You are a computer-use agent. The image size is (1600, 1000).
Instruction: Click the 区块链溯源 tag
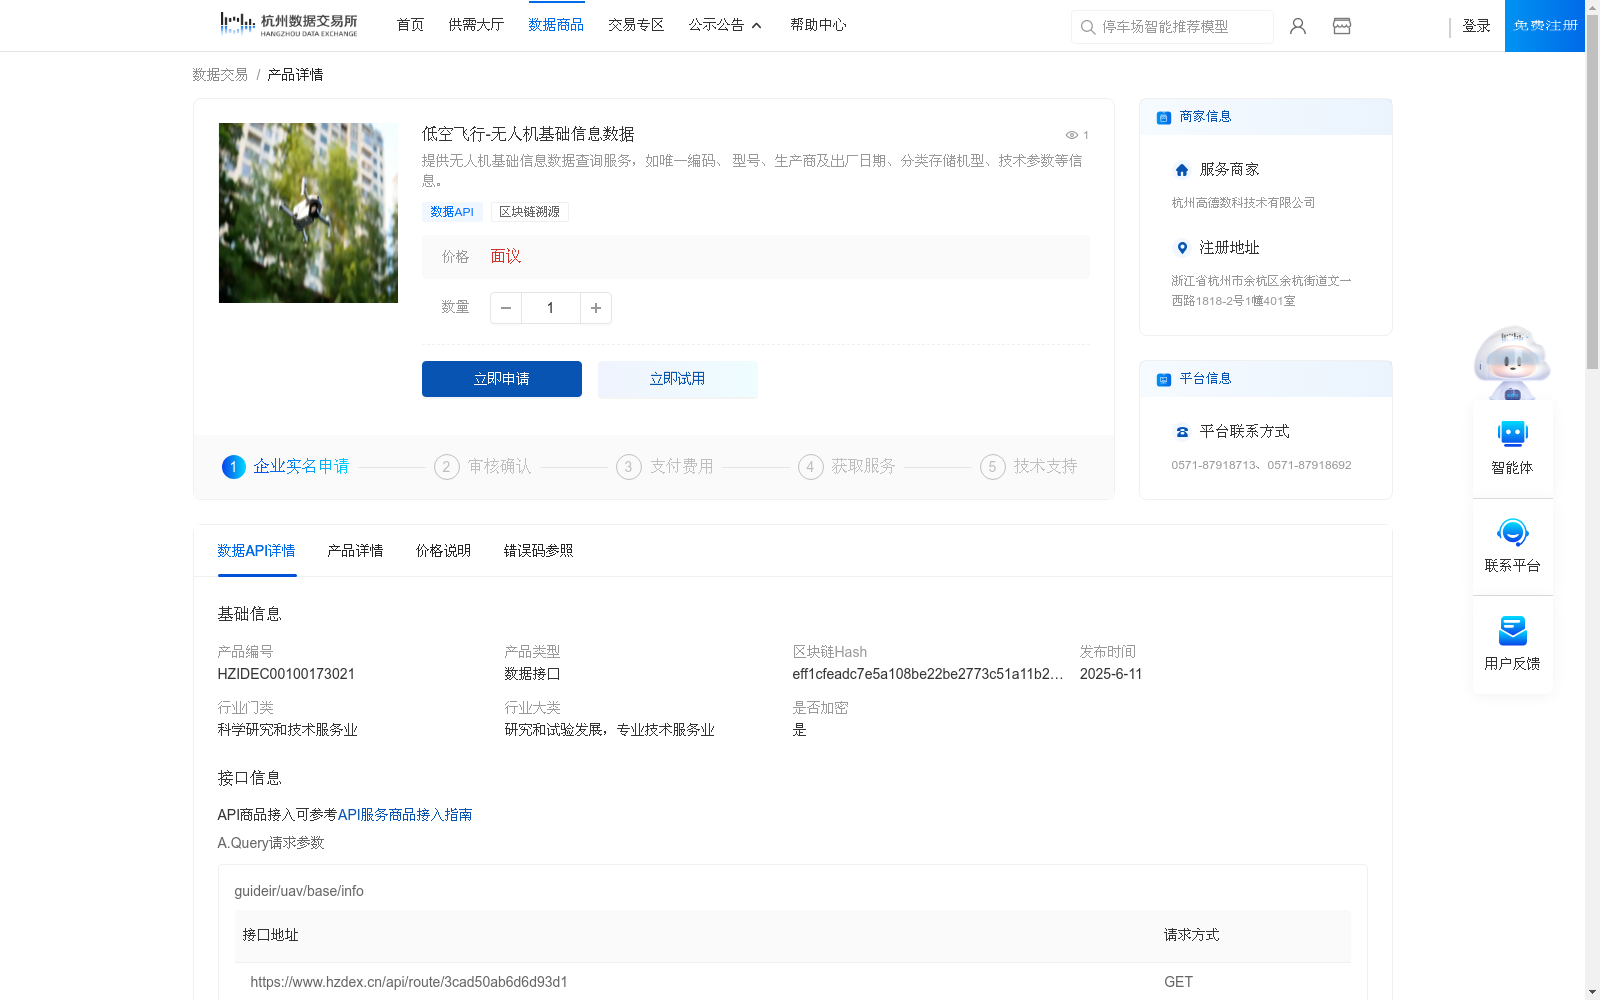[530, 212]
